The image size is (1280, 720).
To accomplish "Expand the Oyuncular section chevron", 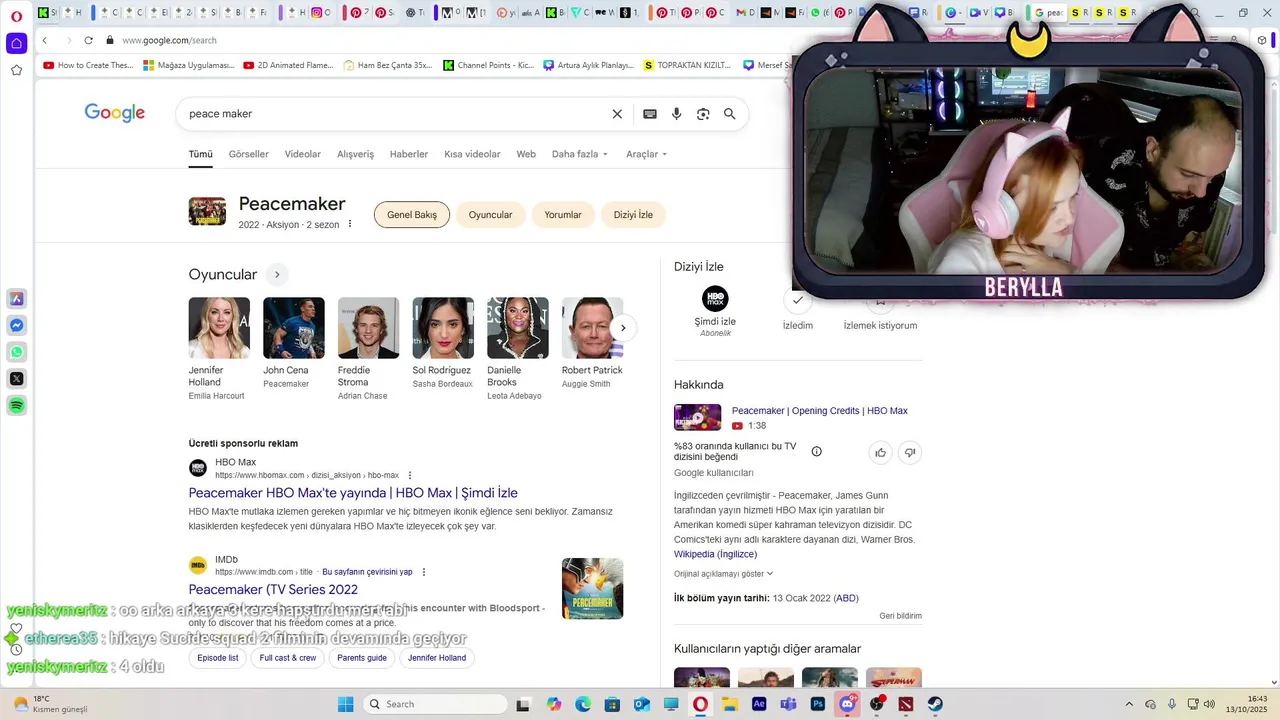I will point(277,274).
